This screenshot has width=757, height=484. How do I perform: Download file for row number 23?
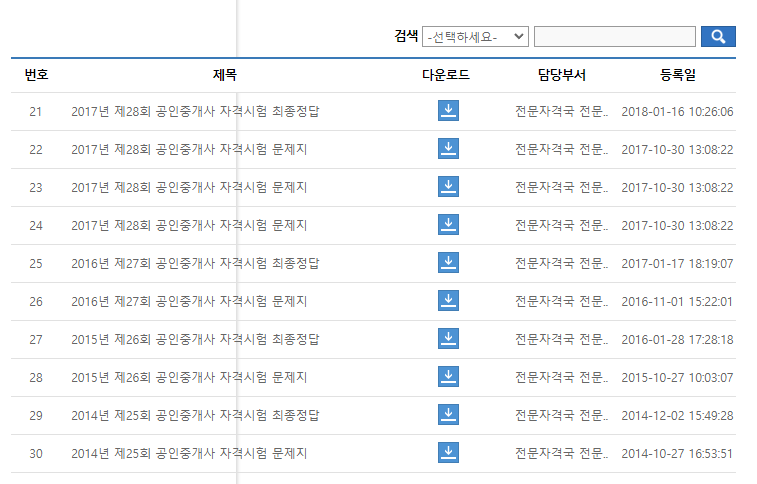448,187
